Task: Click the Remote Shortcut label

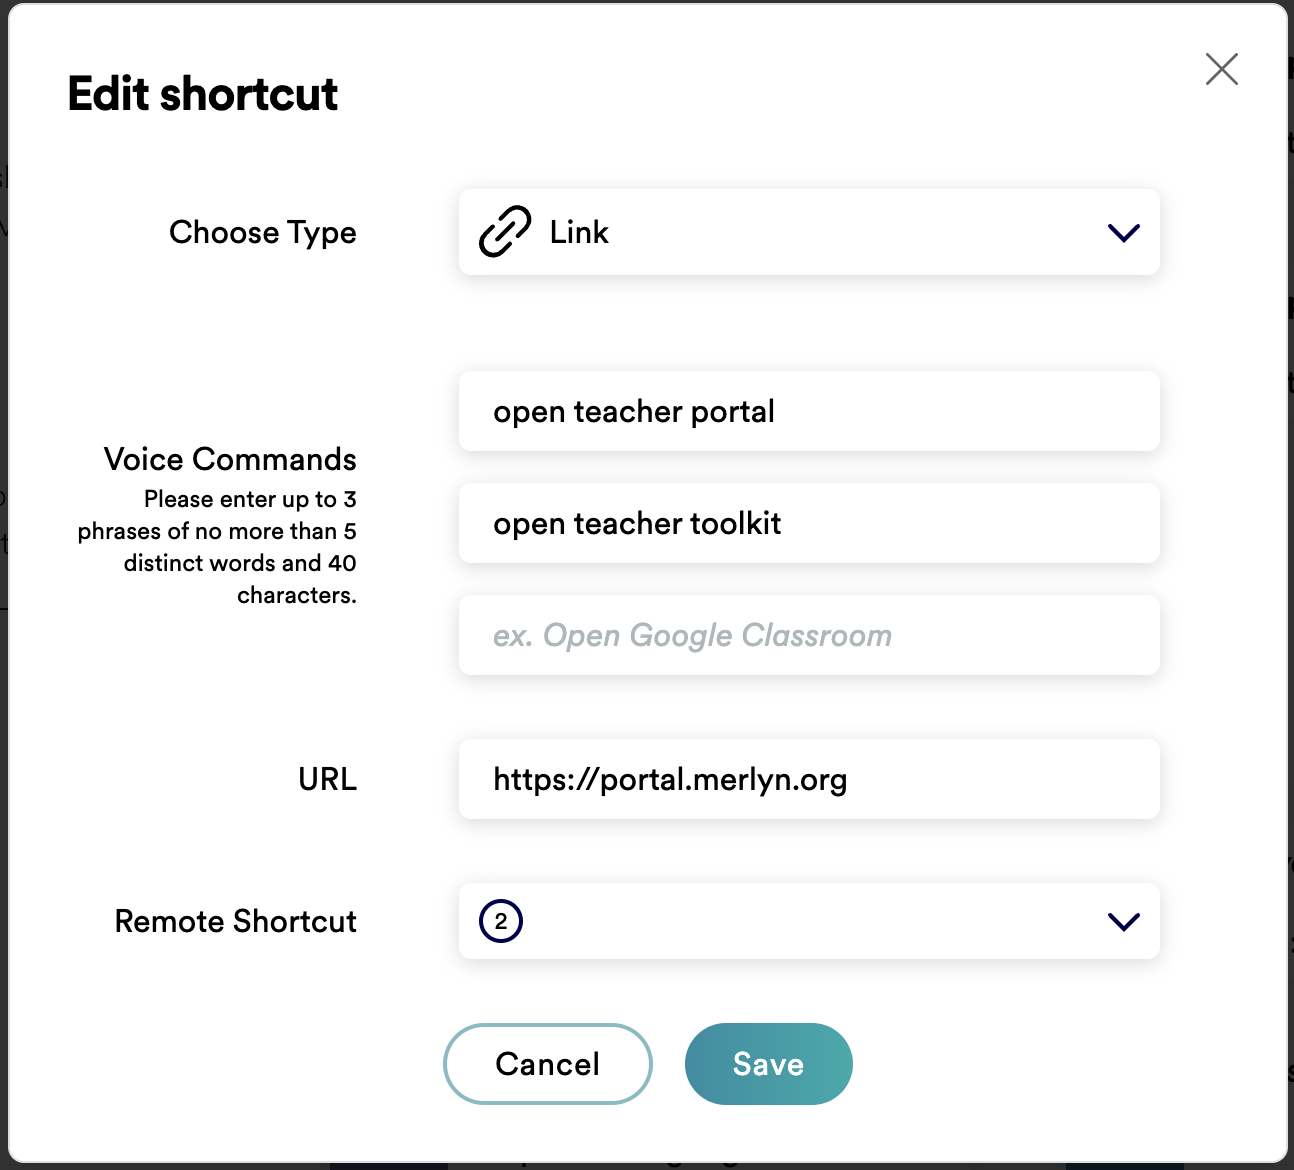Action: pyautogui.click(x=236, y=921)
